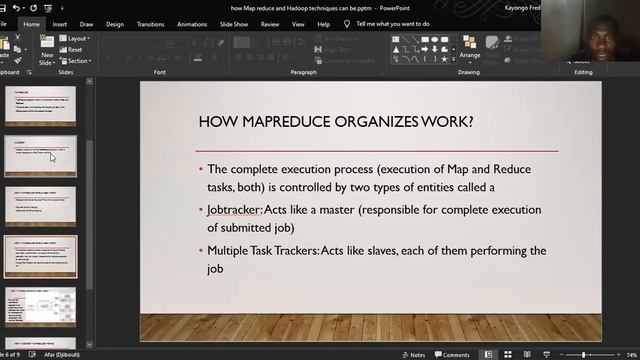Image resolution: width=640 pixels, height=360 pixels.
Task: Open the Arrange dropdown in Drawing group
Action: tap(470, 49)
